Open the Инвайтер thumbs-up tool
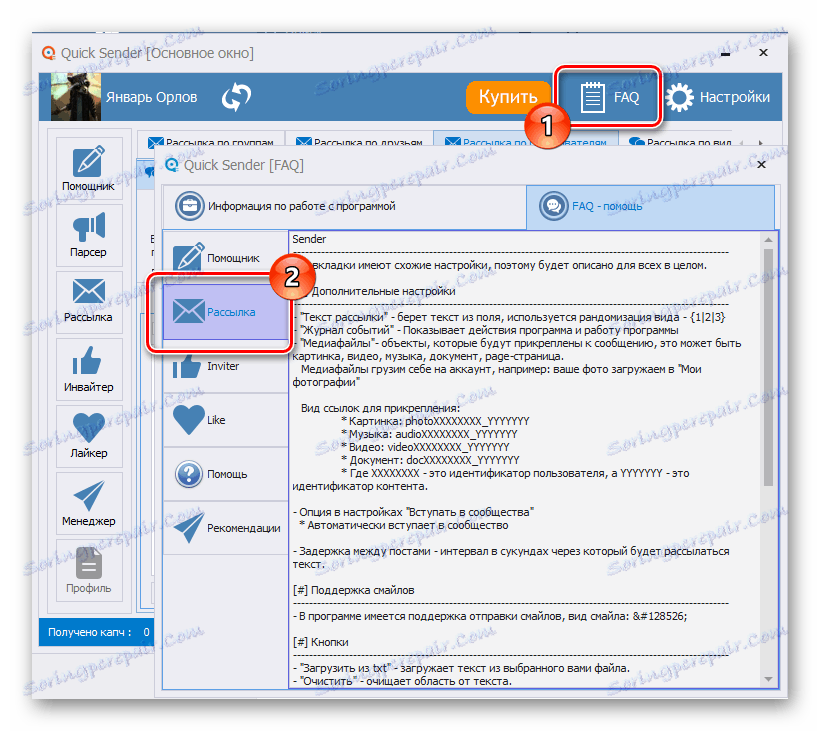Viewport: 820px width, 731px height. [x=89, y=369]
